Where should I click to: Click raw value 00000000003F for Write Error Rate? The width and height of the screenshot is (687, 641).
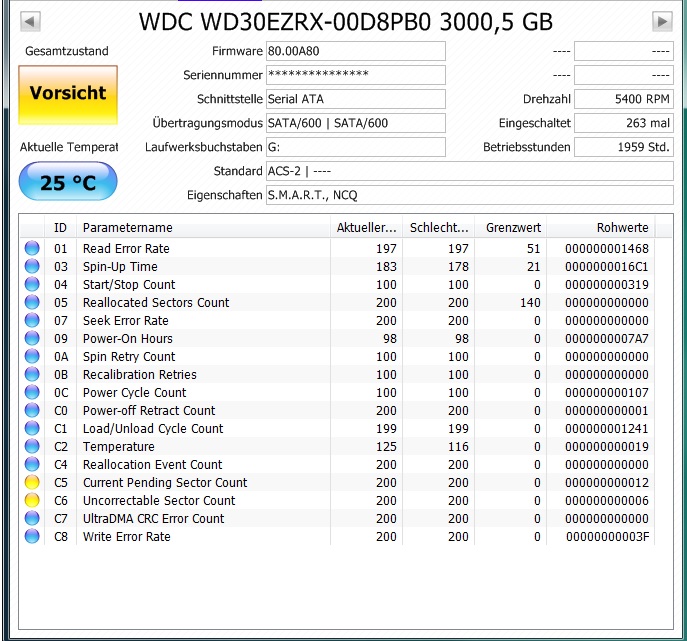point(608,537)
